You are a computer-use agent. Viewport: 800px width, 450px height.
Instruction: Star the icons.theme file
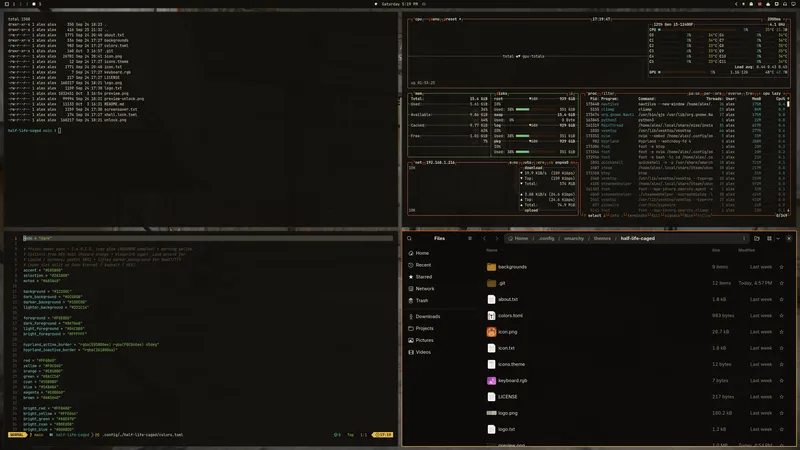tap(781, 364)
